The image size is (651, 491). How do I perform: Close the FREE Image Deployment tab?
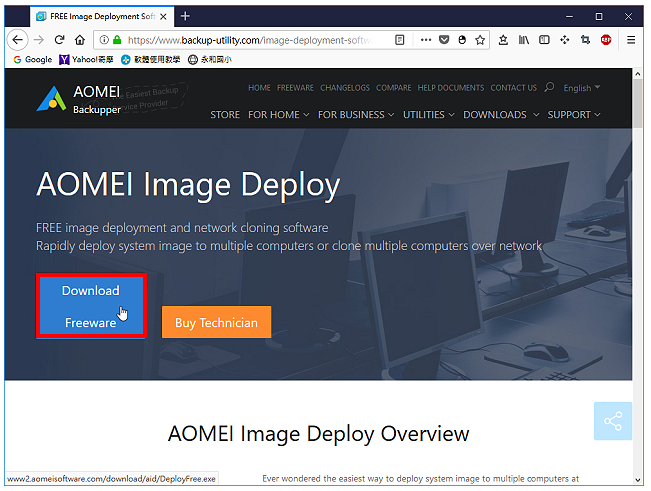163,17
